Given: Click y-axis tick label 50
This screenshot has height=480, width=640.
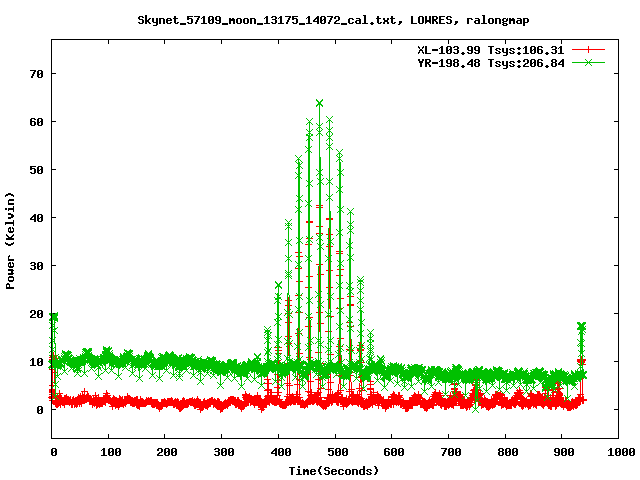Looking at the screenshot, I should pyautogui.click(x=36, y=170).
